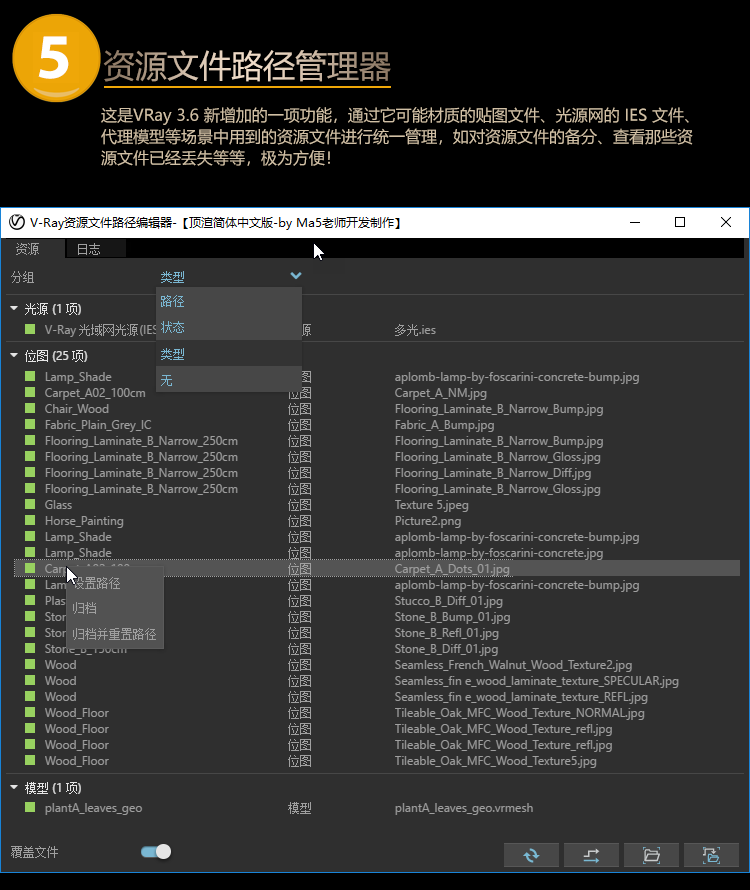Click file name 多光.ies

(x=415, y=330)
